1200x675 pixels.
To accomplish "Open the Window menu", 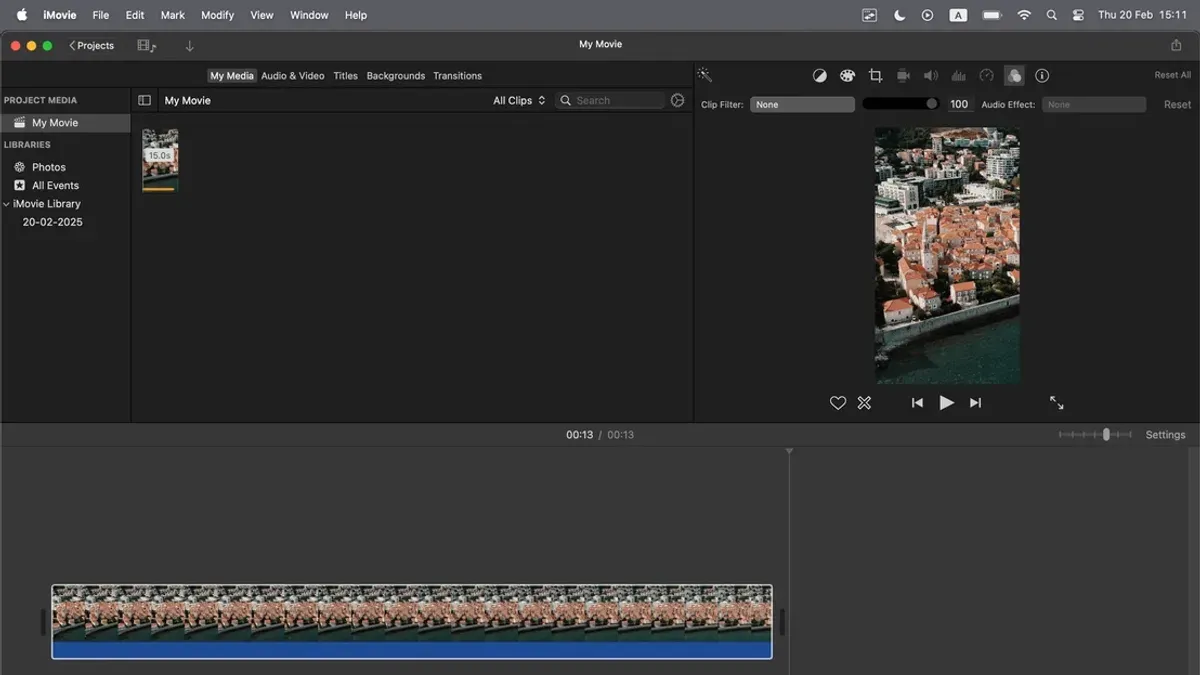I will [309, 15].
